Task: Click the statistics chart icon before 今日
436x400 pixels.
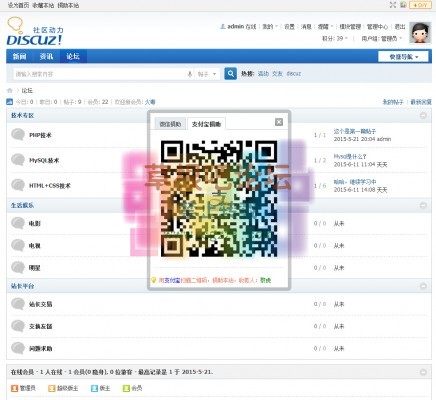Action: tap(10, 102)
